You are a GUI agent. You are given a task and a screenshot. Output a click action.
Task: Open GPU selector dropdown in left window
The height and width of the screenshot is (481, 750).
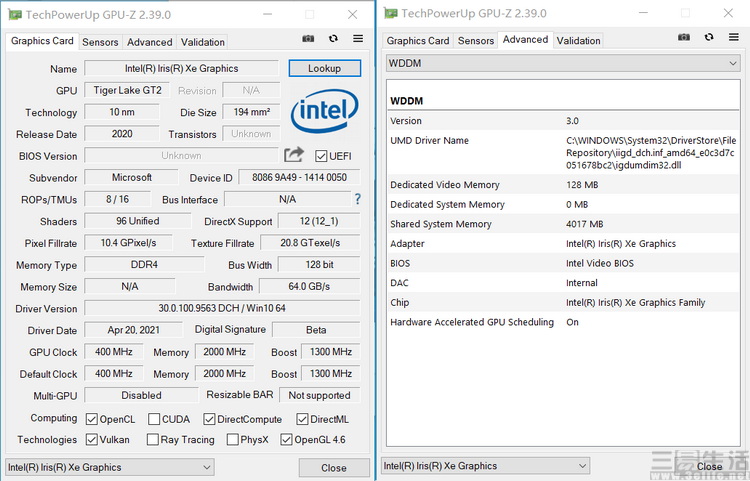(110, 467)
